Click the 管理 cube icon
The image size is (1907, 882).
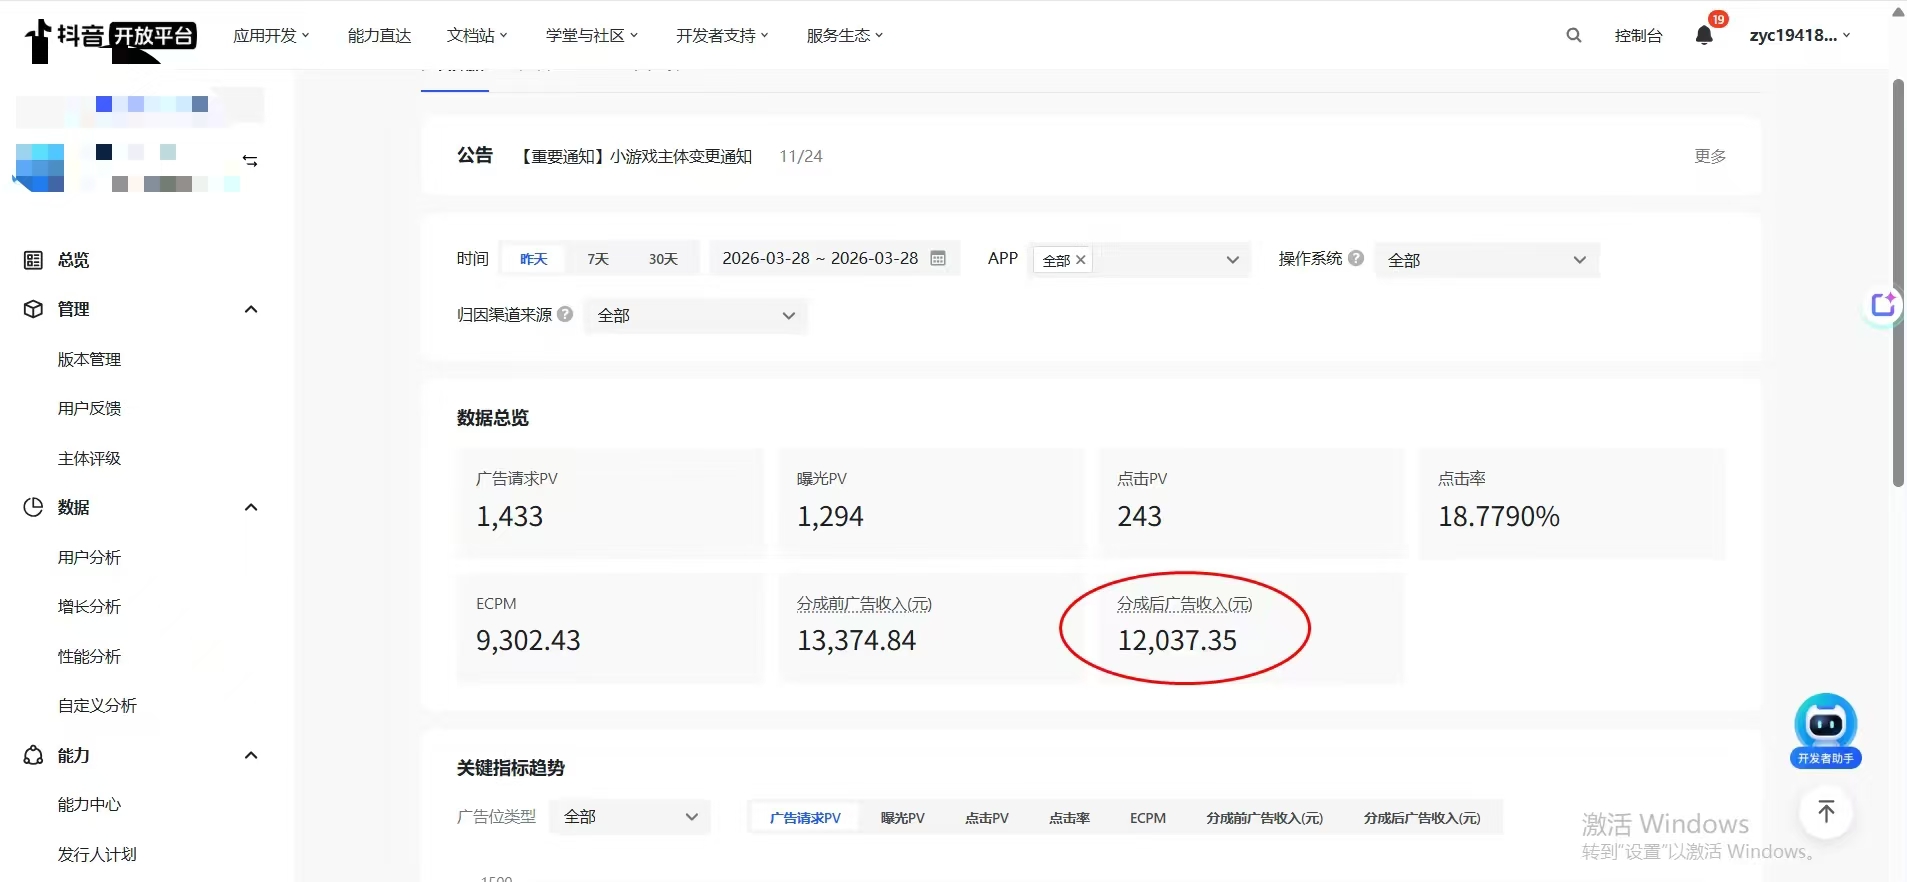[33, 309]
